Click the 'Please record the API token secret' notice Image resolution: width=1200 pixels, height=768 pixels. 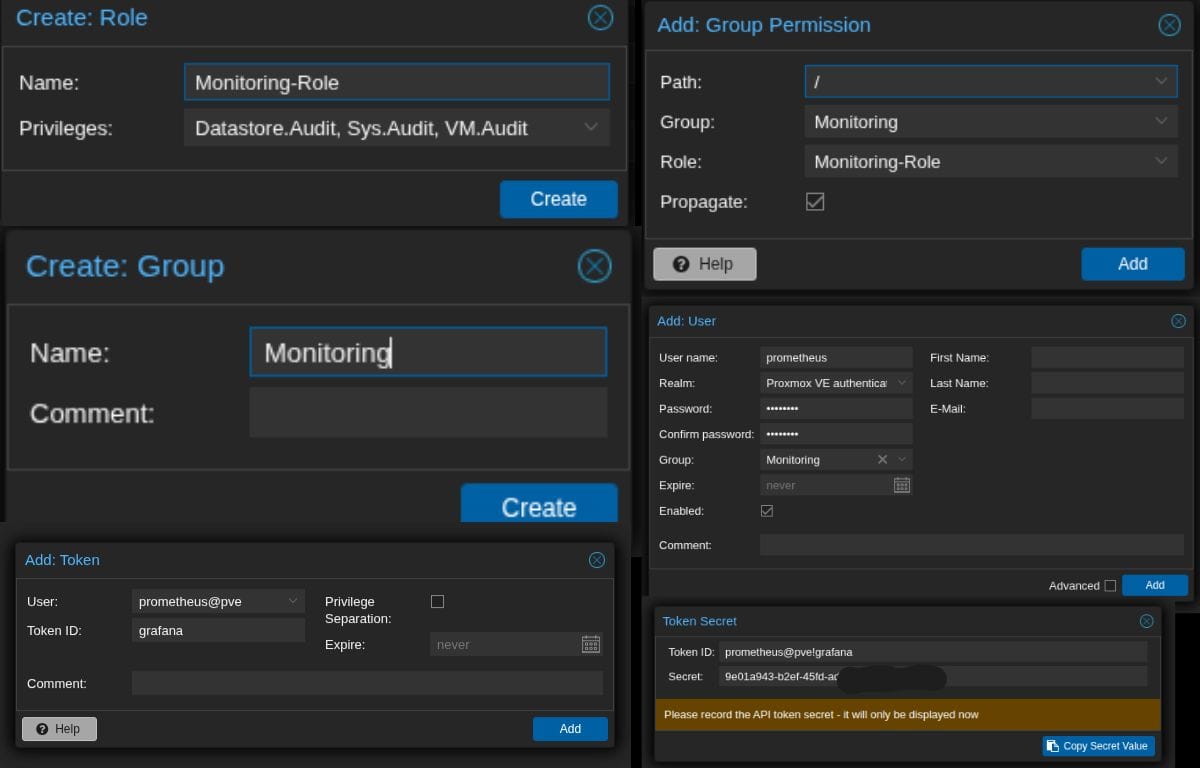(x=907, y=714)
